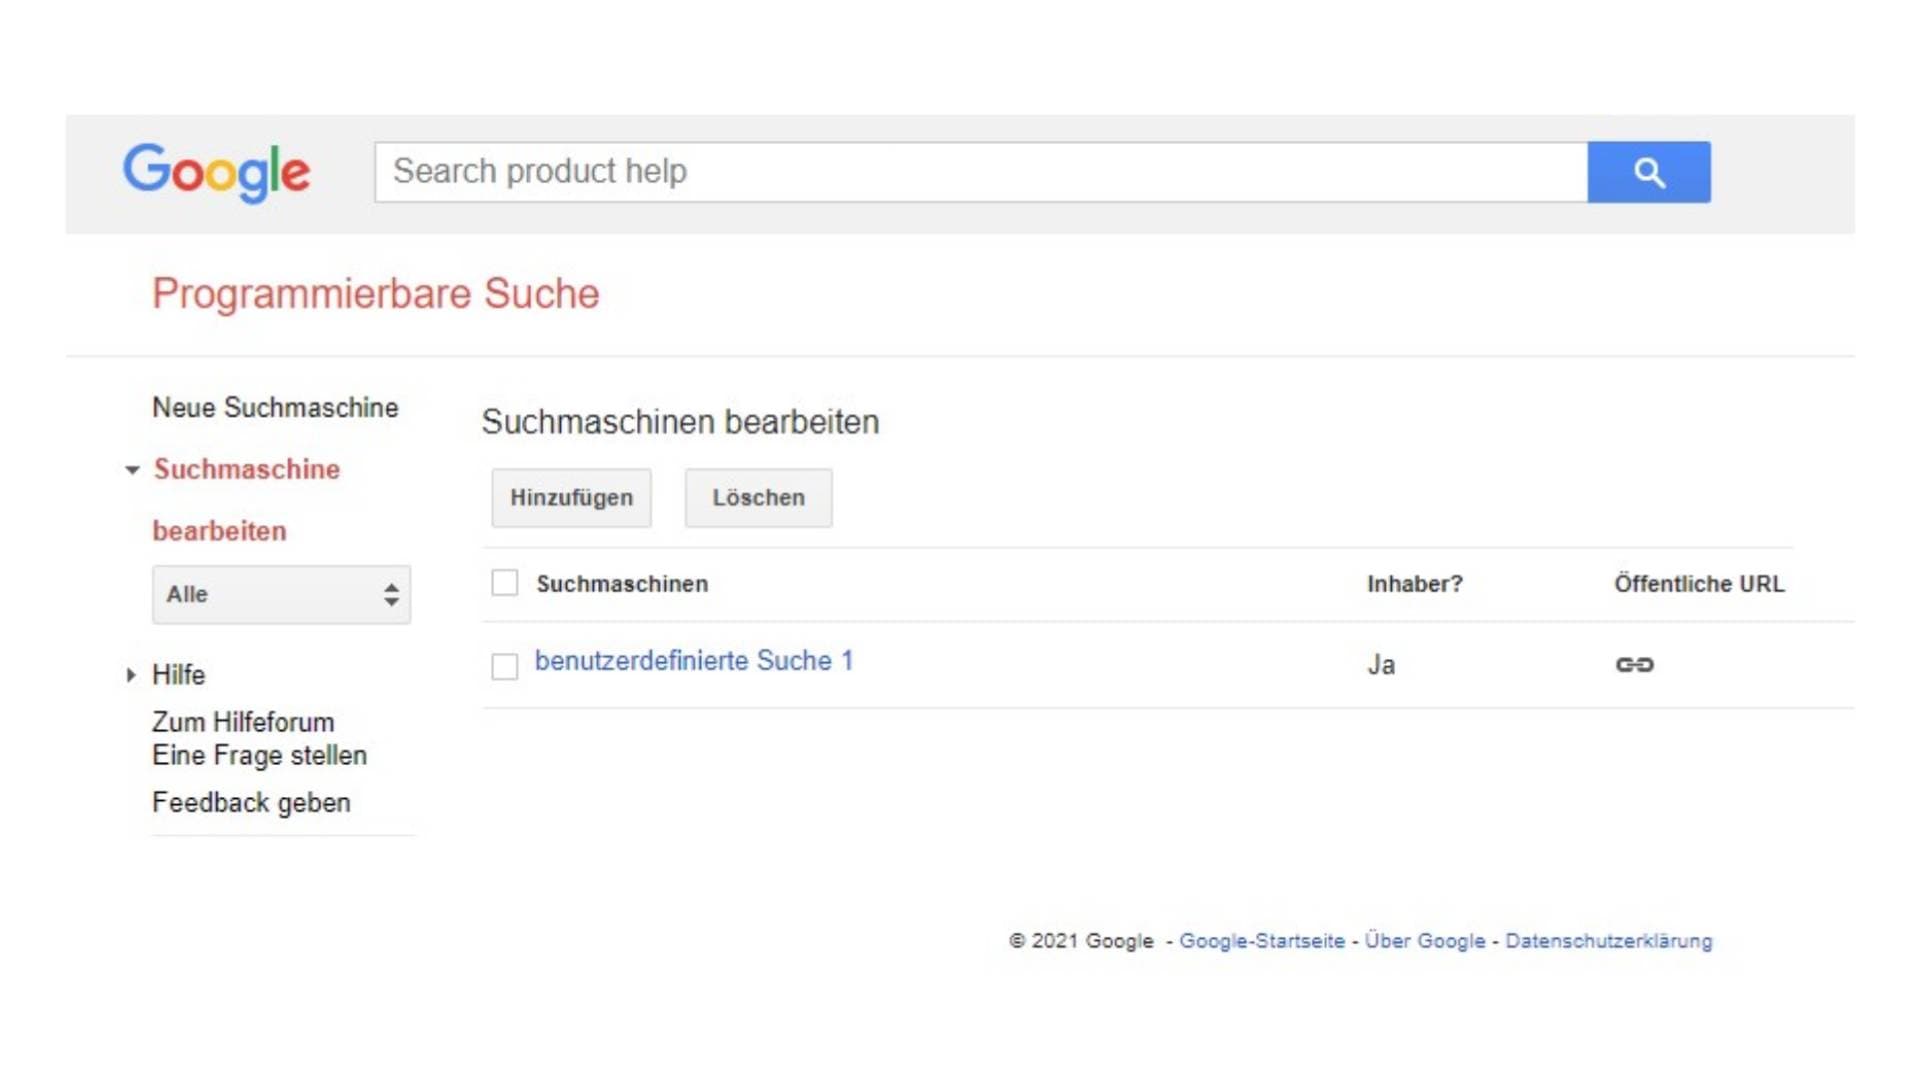
Task: Collapse the Suchmaschine bearbeiten section arrow
Action: [x=132, y=470]
